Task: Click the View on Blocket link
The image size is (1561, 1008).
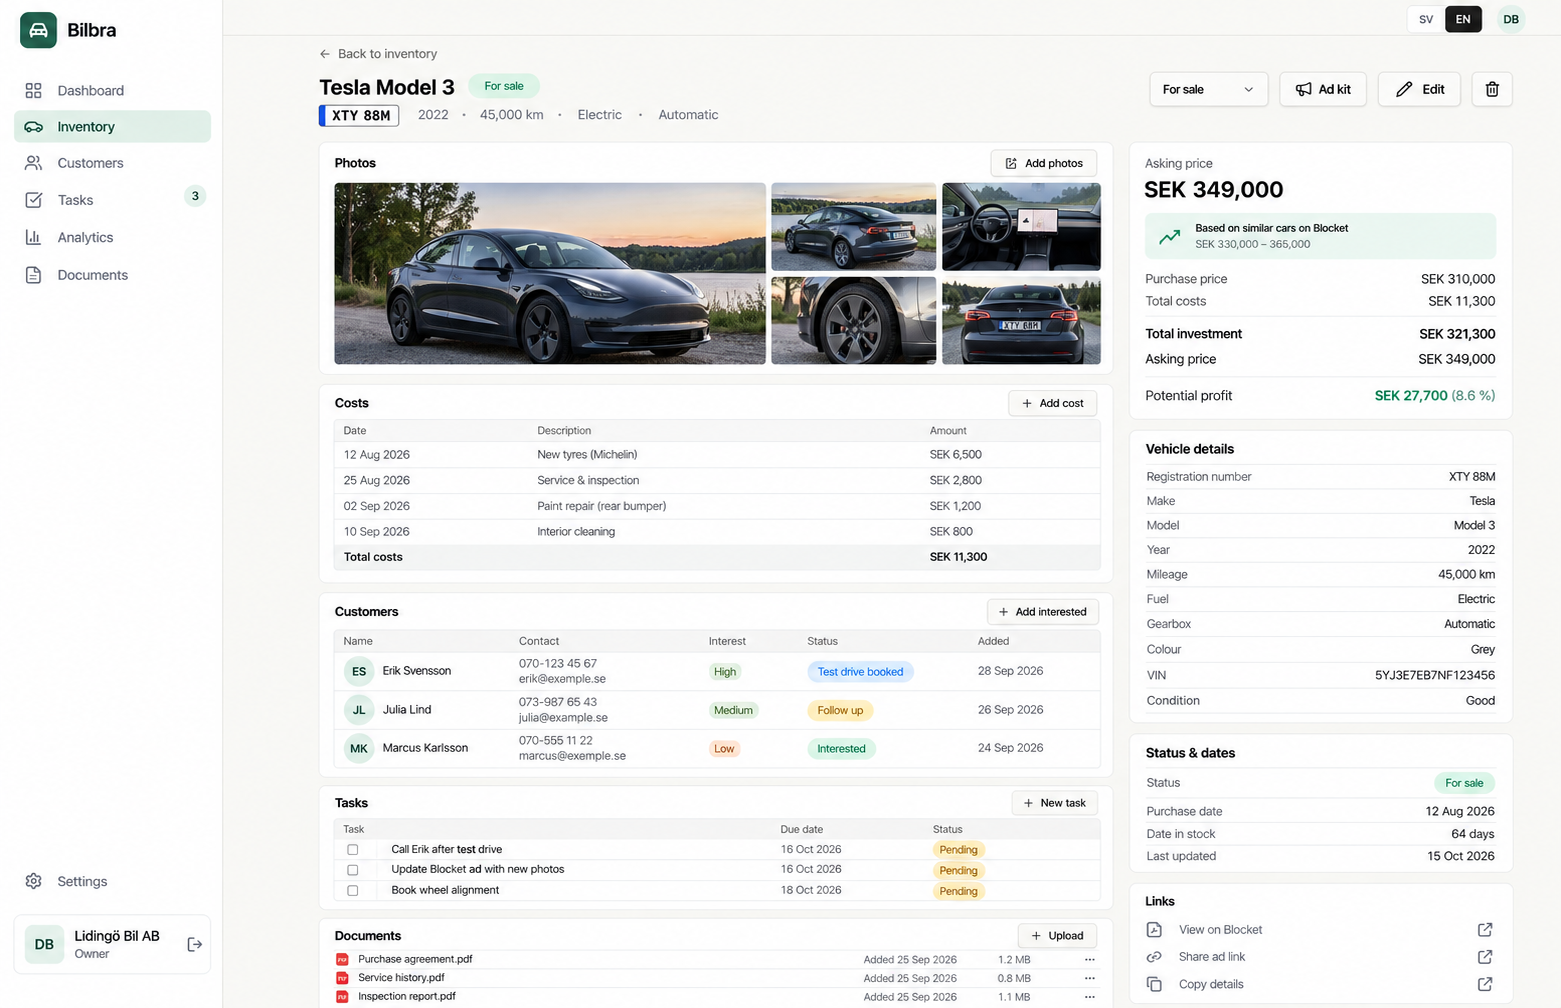Action: tap(1220, 930)
